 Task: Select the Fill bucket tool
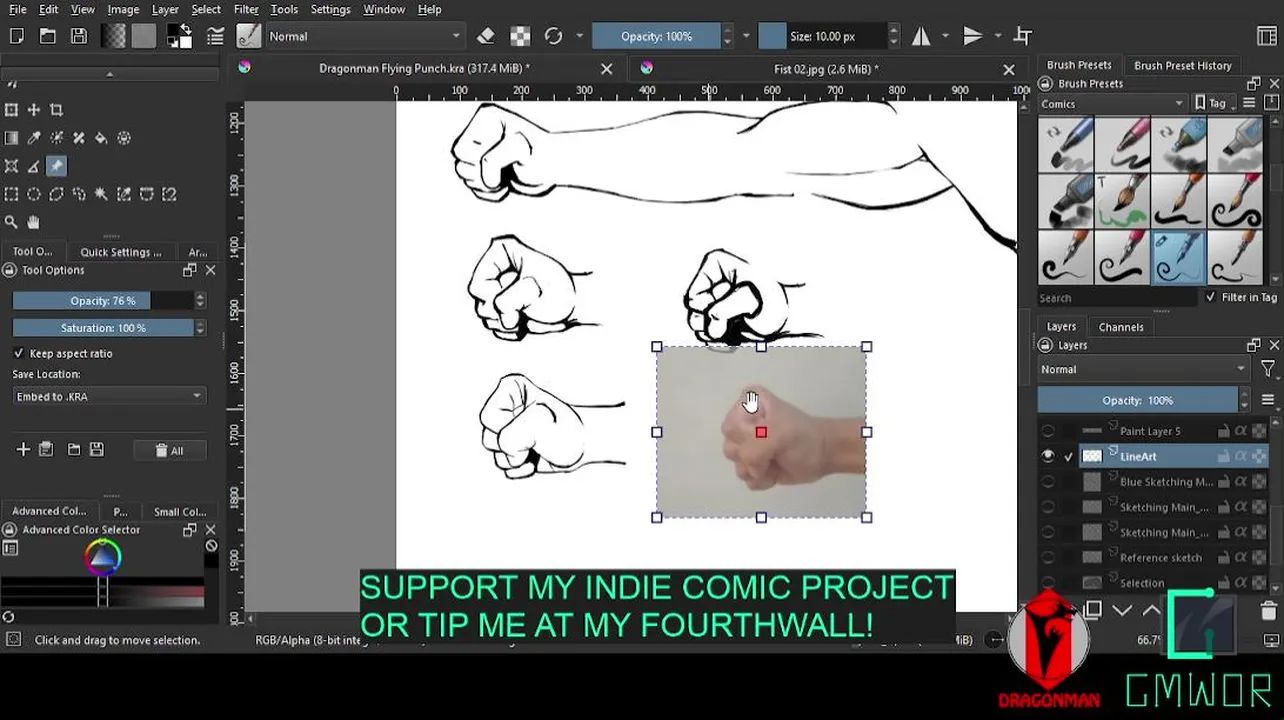pos(101,138)
